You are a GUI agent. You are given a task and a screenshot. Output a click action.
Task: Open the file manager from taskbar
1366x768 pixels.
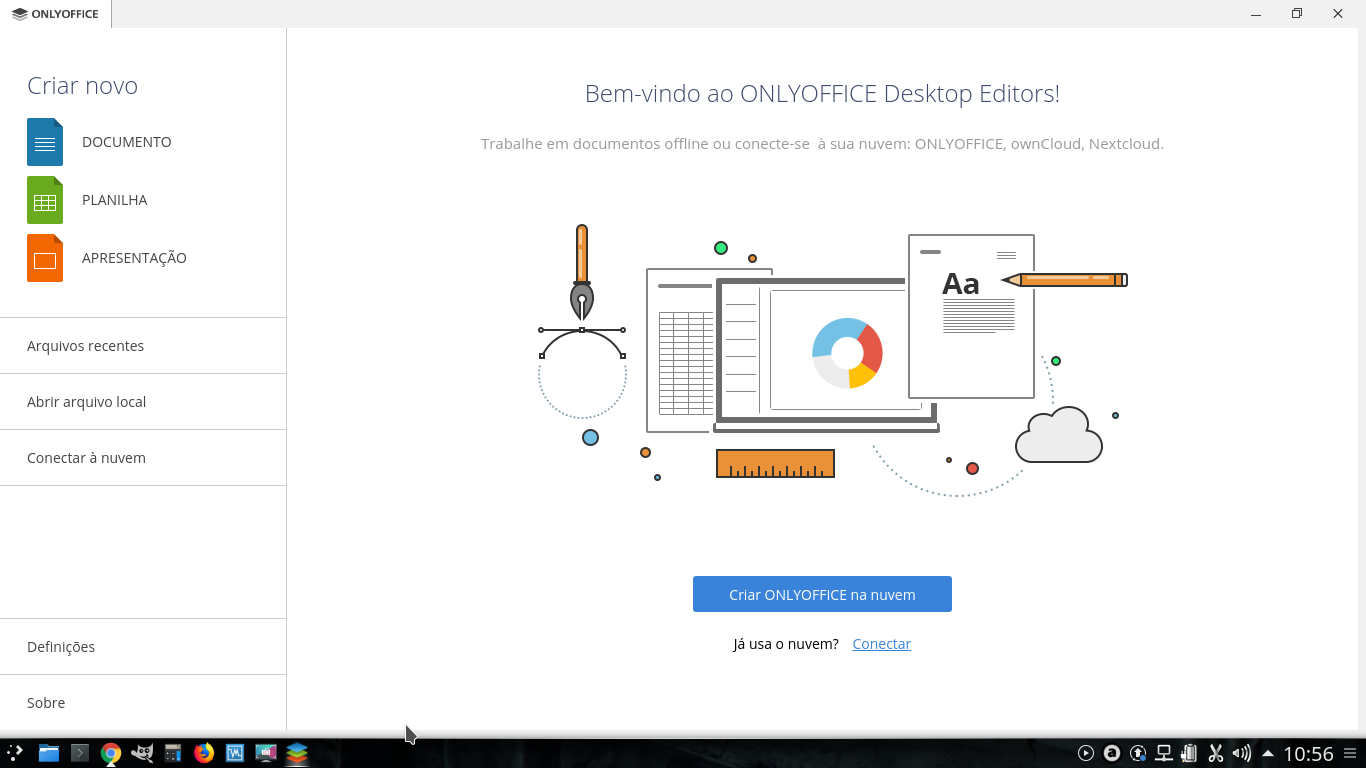(x=49, y=753)
